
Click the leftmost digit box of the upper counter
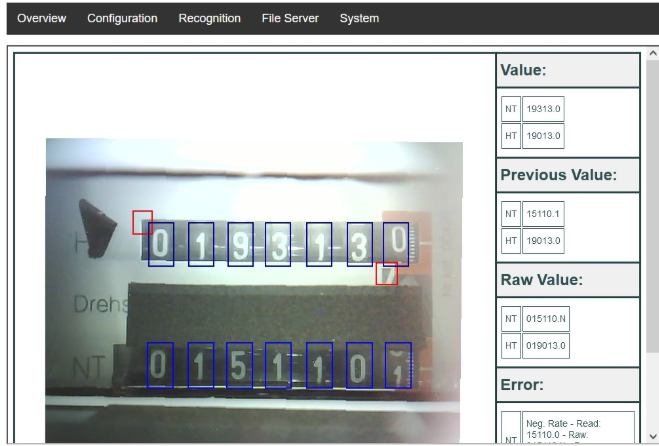tap(161, 244)
